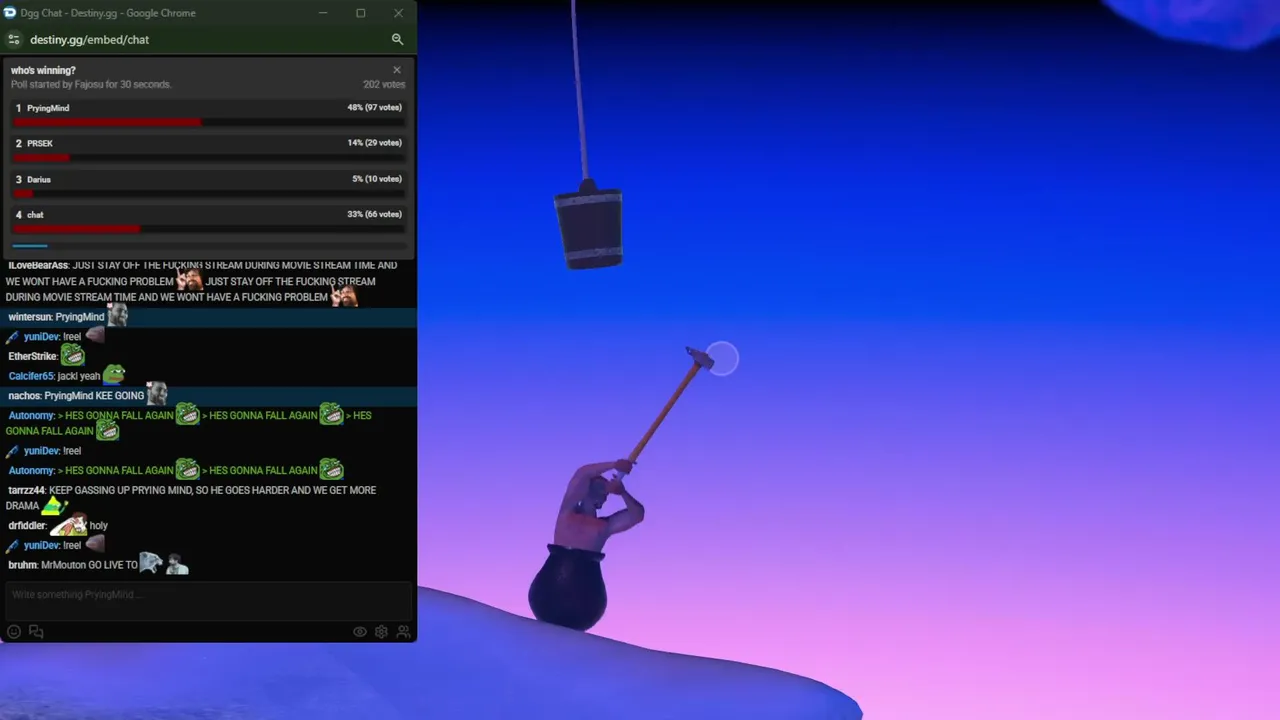The image size is (1280, 720).
Task: Open EtherStrike's username
Action: 33,356
